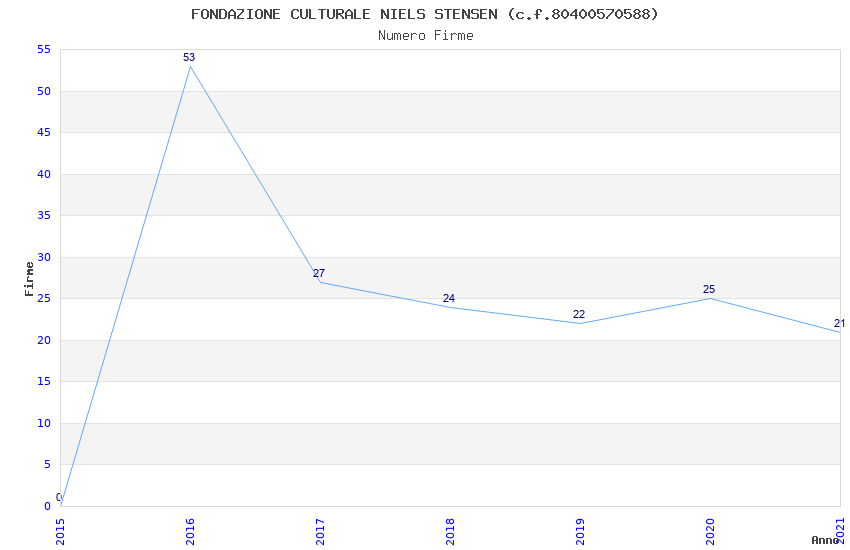The width and height of the screenshot is (850, 550).
Task: Click the y-axis tick label 30
Action: coord(44,257)
